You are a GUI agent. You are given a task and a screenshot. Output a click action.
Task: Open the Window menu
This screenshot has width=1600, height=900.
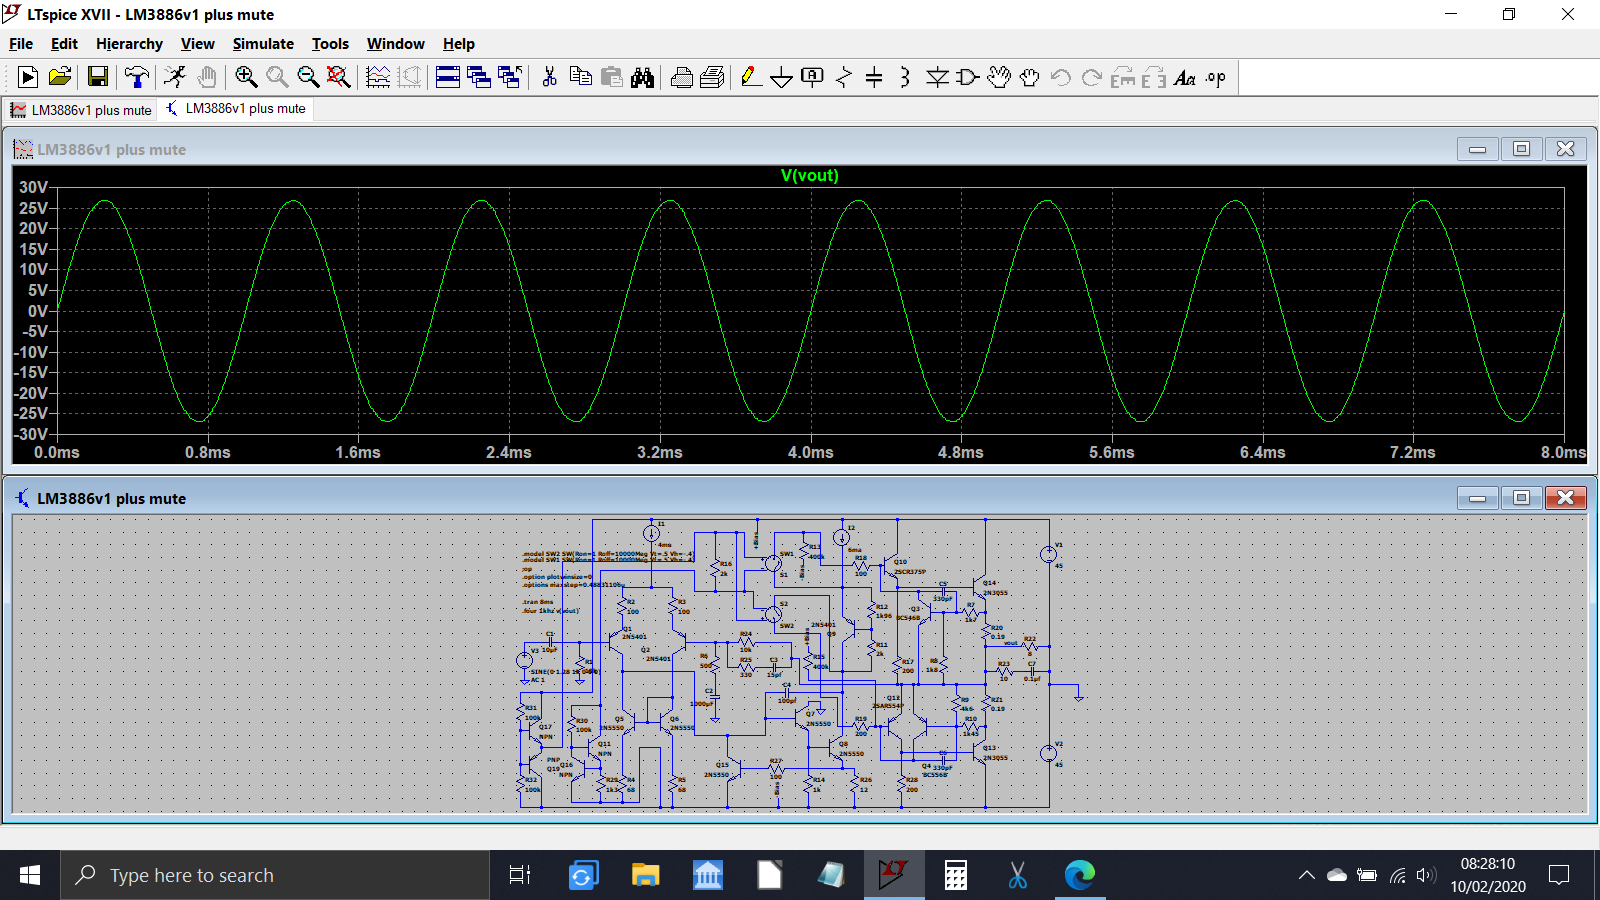395,44
